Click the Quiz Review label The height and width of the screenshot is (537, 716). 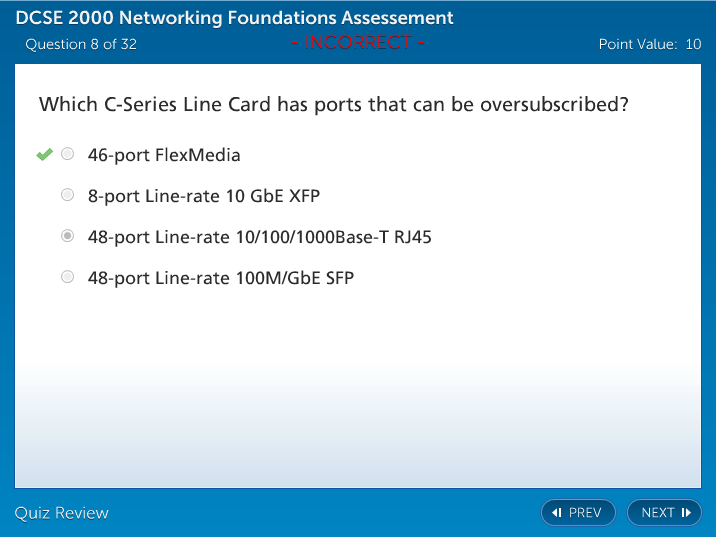[x=62, y=513]
